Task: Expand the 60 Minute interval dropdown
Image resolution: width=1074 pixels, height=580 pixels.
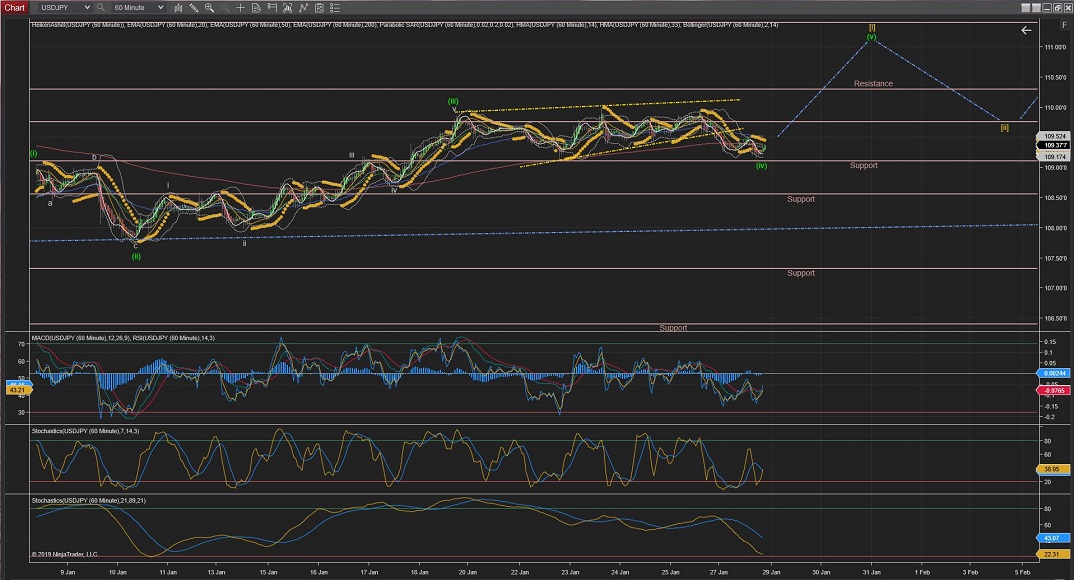Action: click(x=138, y=8)
